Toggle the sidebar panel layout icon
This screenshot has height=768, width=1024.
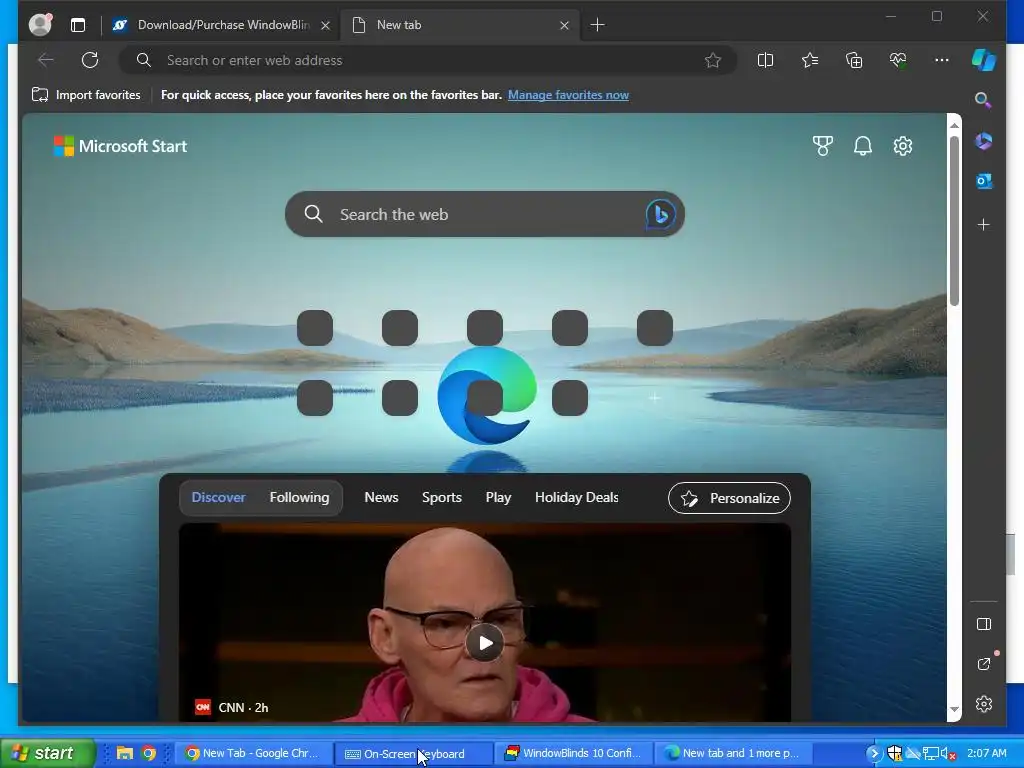tap(984, 624)
